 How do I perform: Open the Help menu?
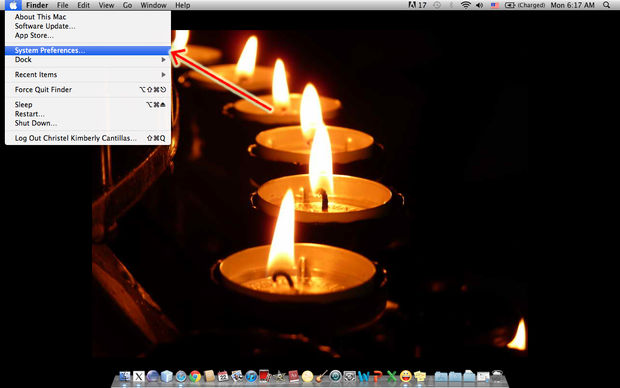click(x=183, y=5)
